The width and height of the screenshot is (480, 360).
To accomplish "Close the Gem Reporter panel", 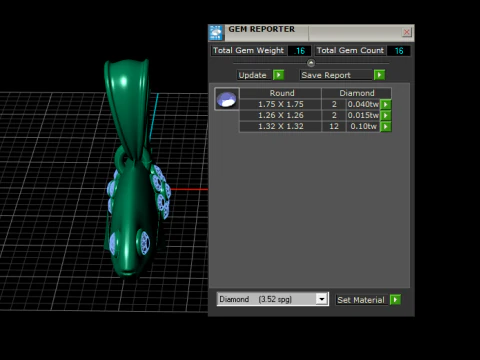I will point(406,32).
